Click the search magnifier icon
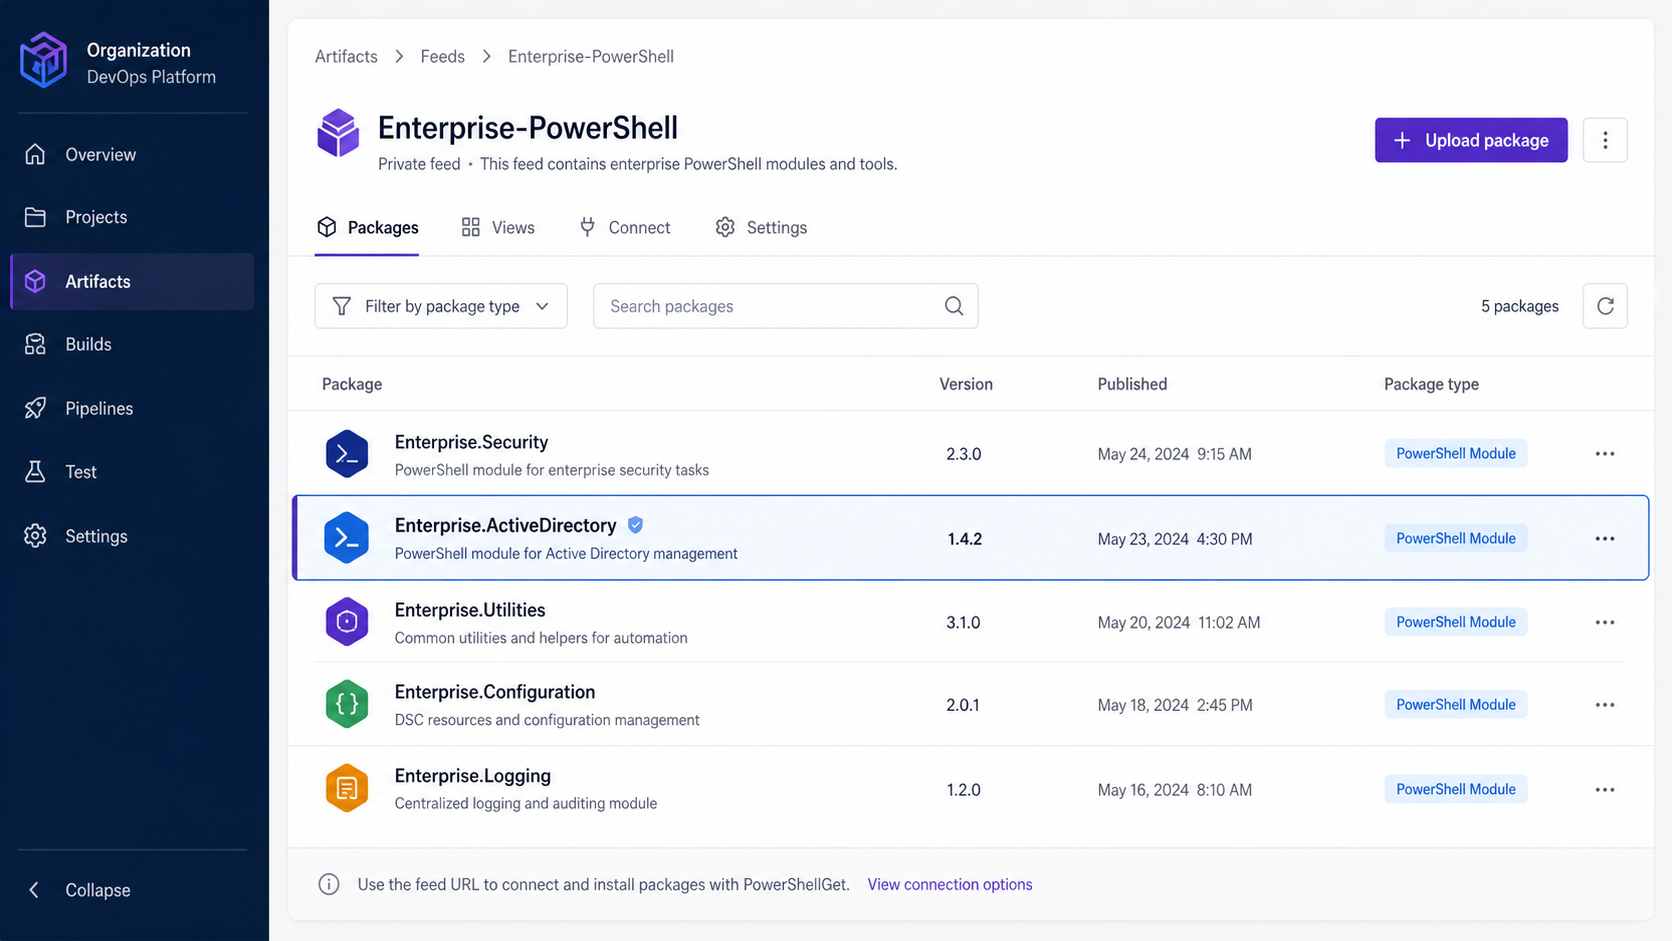 [954, 306]
